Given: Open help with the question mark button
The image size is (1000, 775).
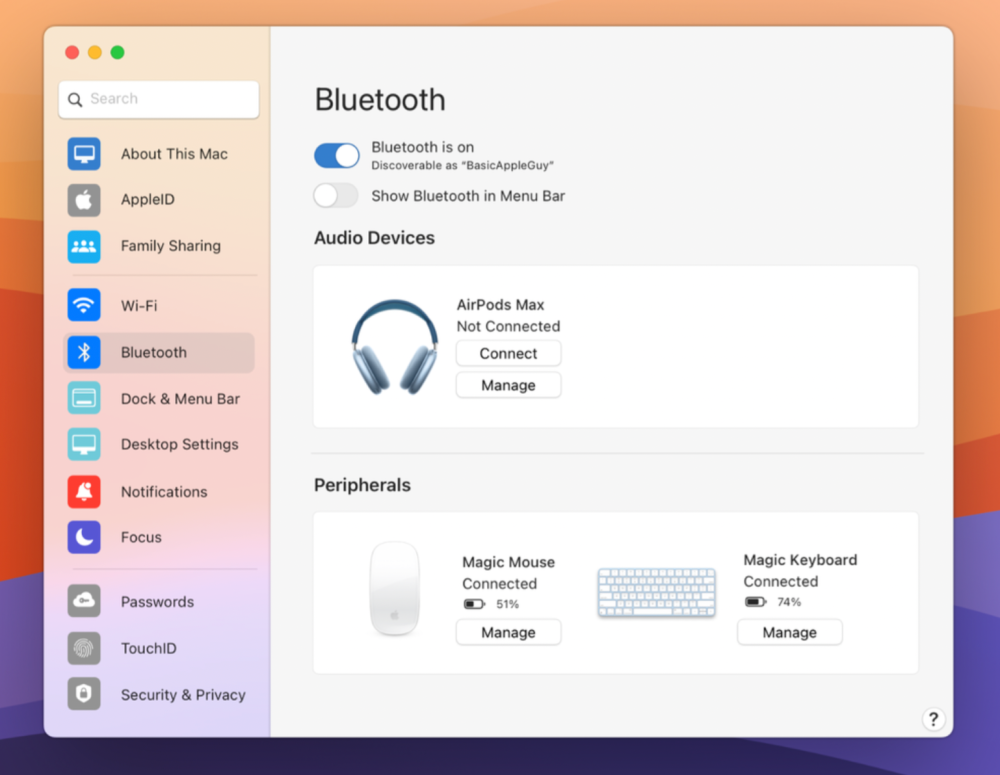Looking at the screenshot, I should click(x=933, y=719).
